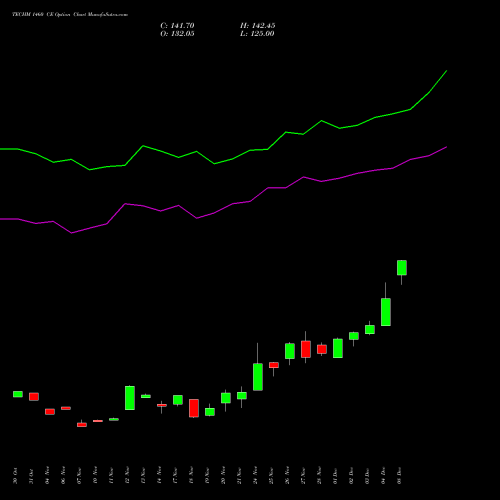The image size is (500, 500).
Task: Click the low value L: 125.00
Action: [x=257, y=34]
